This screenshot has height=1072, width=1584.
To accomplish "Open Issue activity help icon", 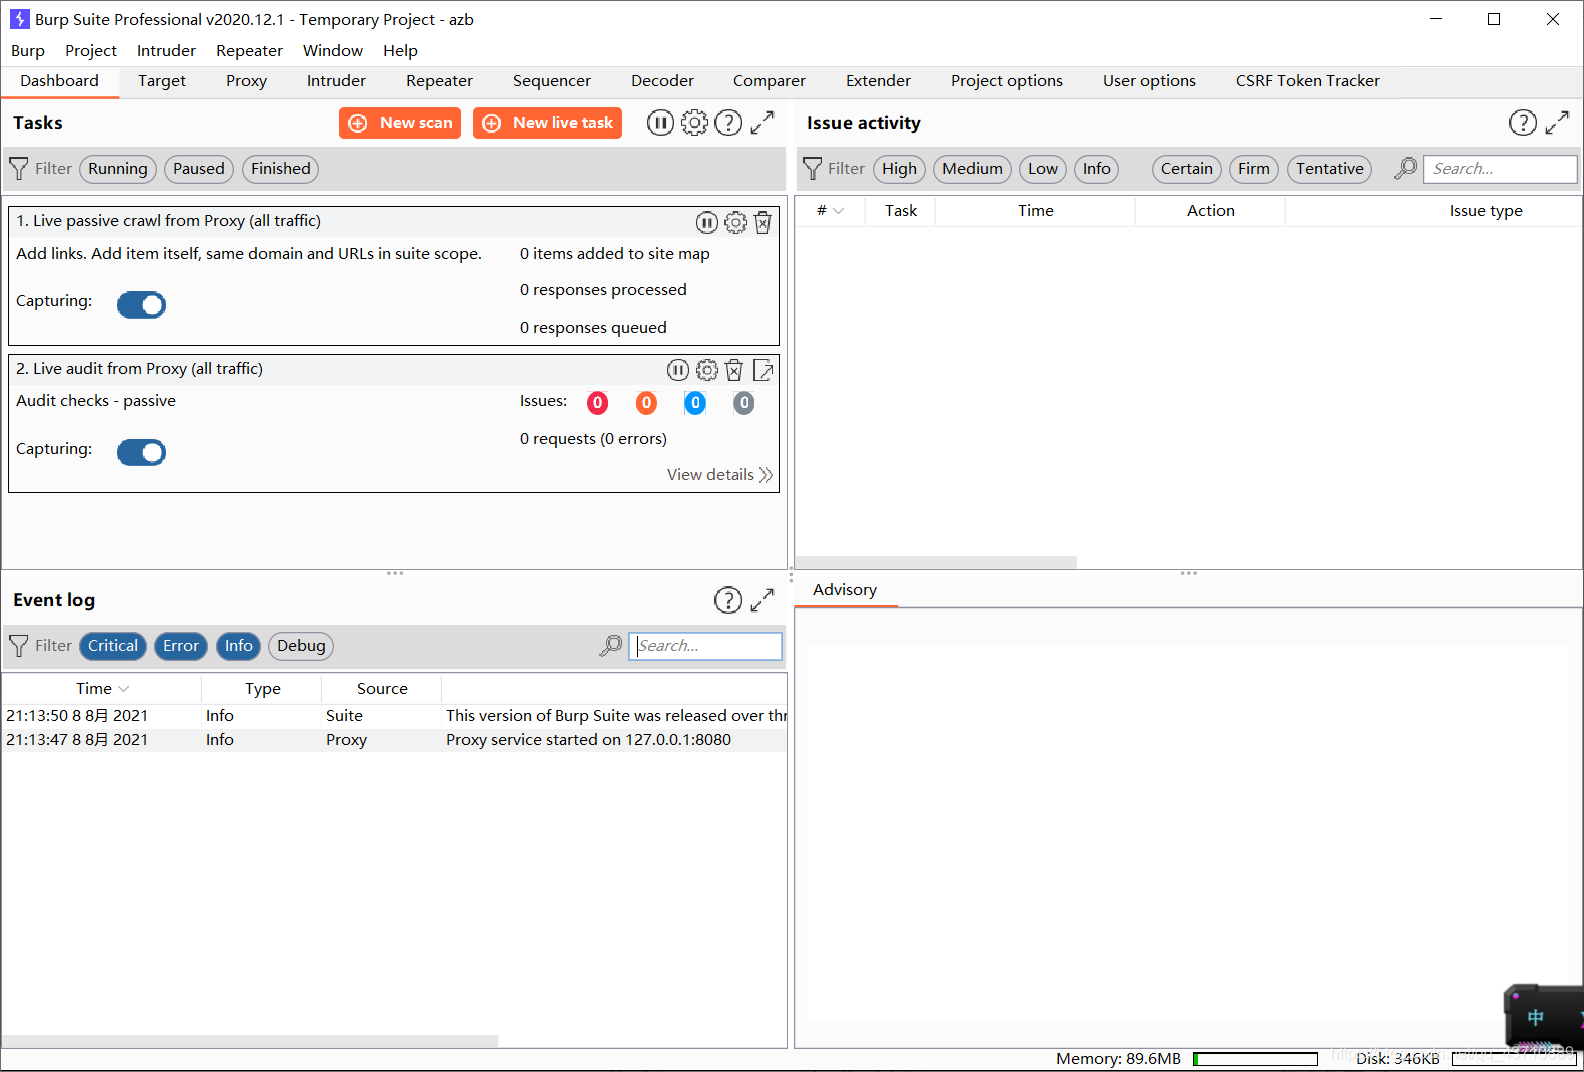I will point(1522,123).
